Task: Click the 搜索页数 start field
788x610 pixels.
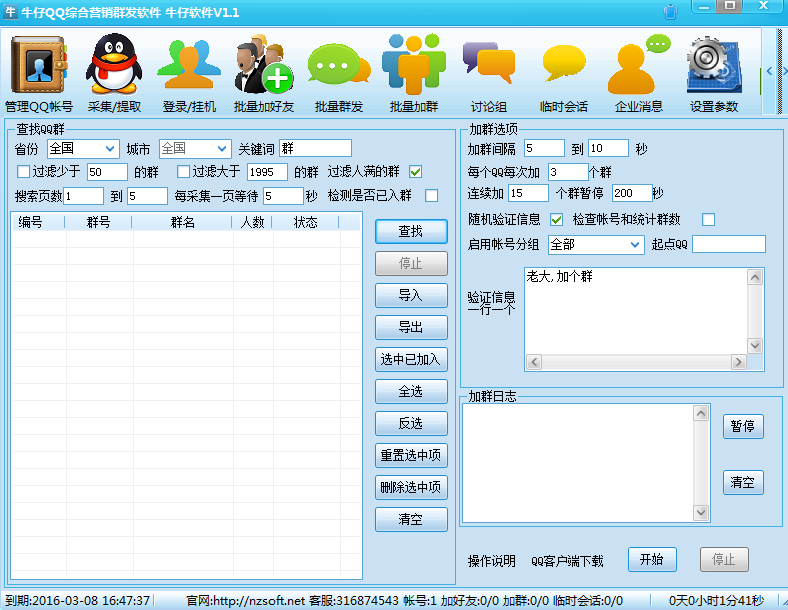Action: pyautogui.click(x=83, y=196)
